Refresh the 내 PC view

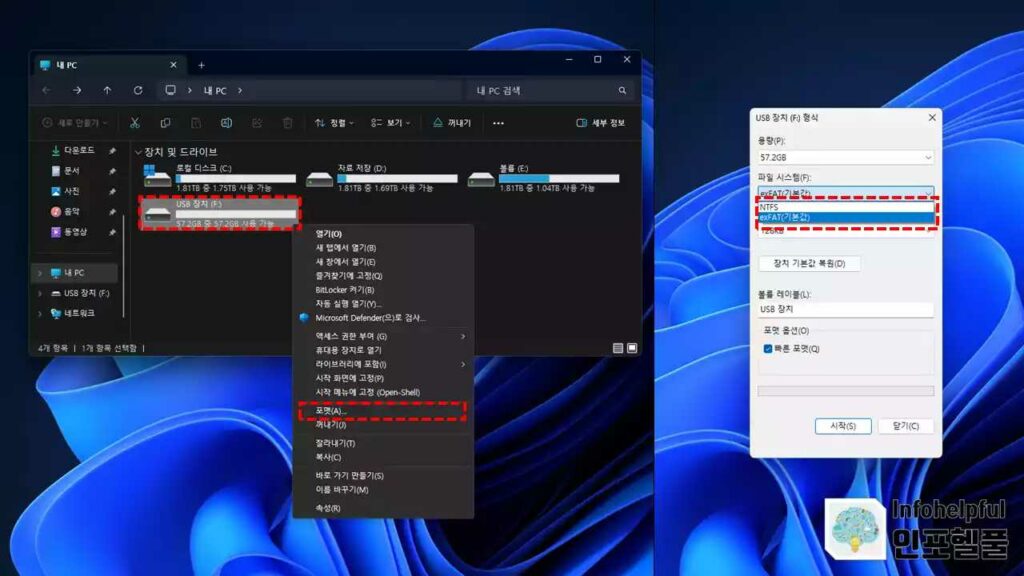tap(138, 91)
